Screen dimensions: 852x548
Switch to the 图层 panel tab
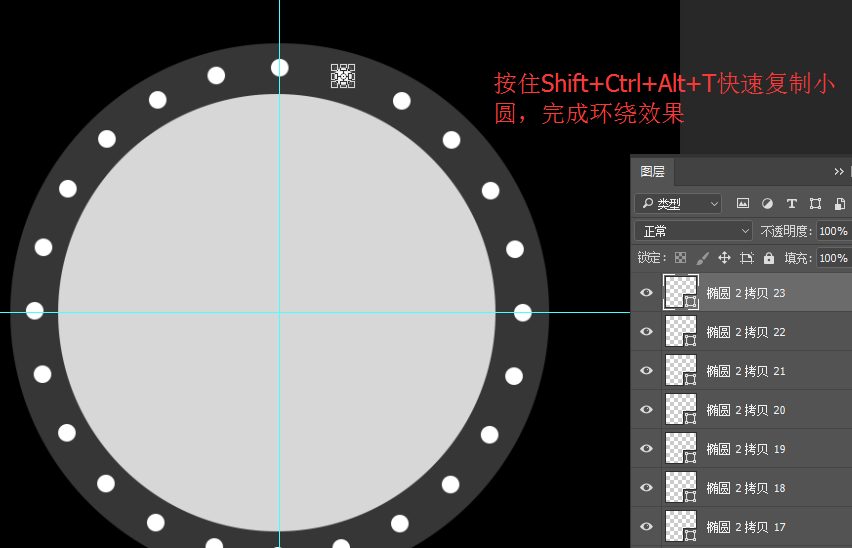coord(653,172)
